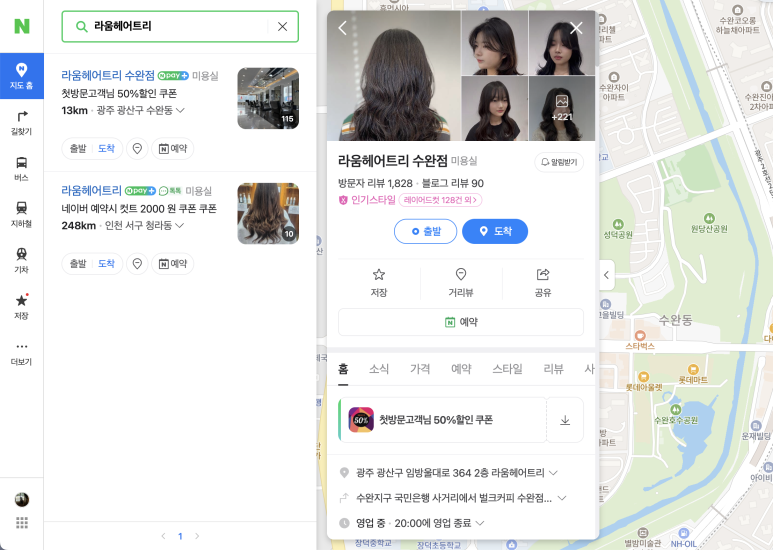Click location pin icon for 인천 result
Image resolution: width=773 pixels, height=550 pixels.
click(138, 264)
